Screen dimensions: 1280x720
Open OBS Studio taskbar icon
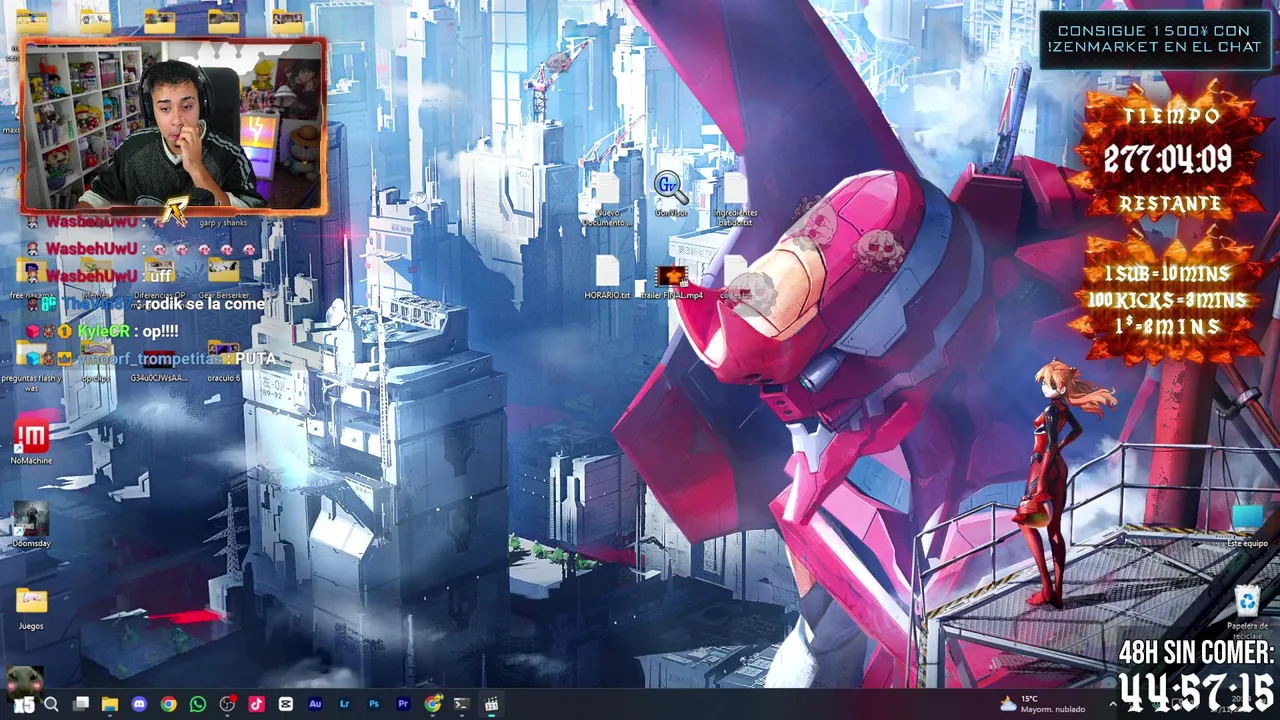pyautogui.click(x=227, y=704)
